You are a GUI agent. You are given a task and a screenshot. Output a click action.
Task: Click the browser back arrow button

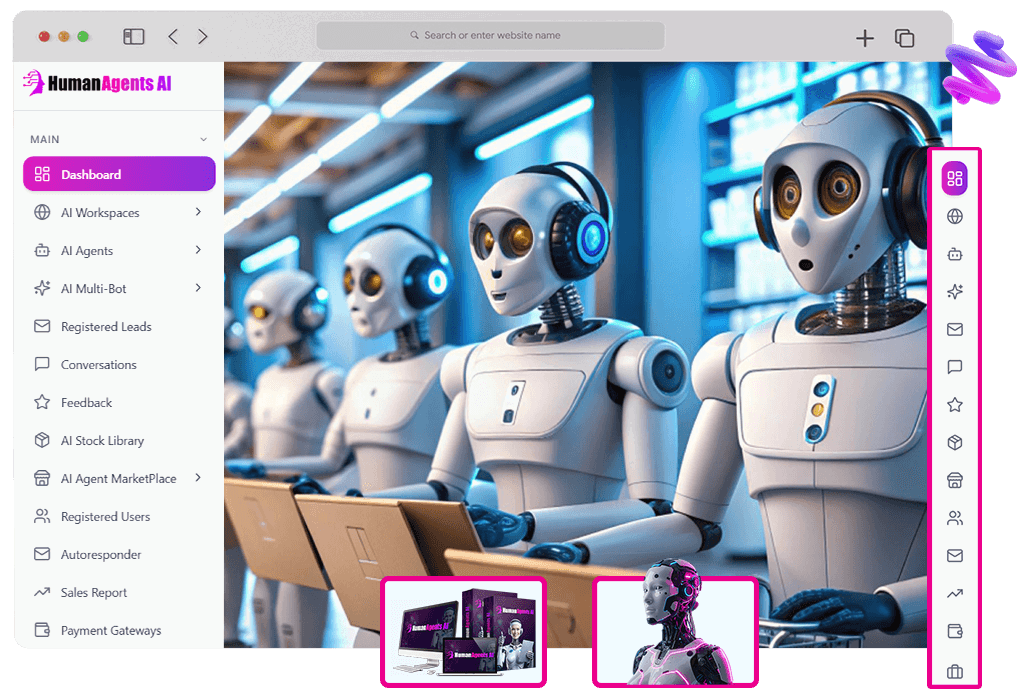point(173,37)
